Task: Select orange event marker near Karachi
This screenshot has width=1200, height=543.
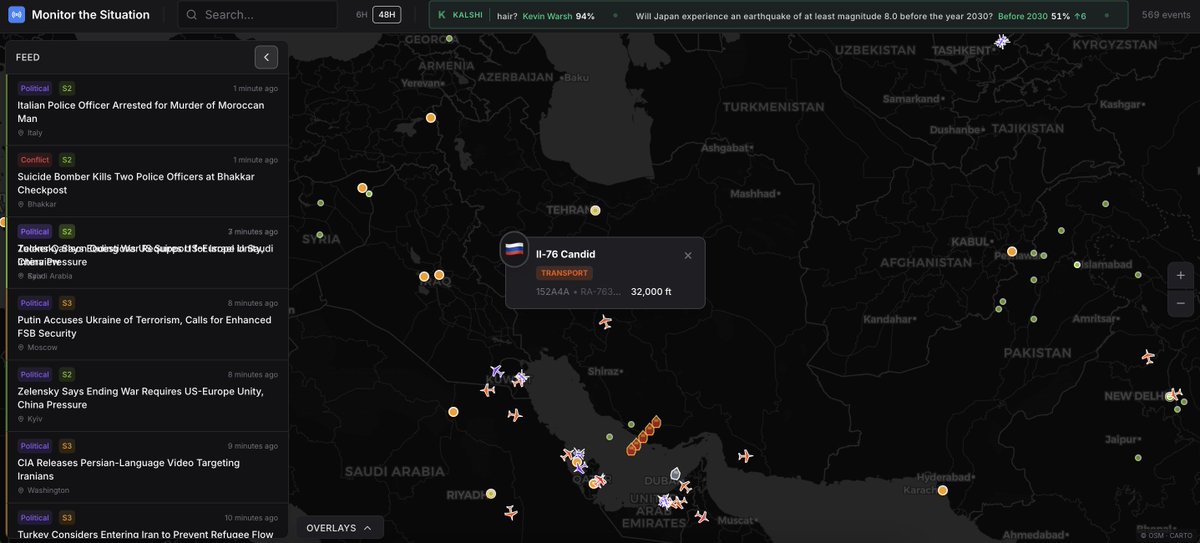Action: (x=942, y=490)
